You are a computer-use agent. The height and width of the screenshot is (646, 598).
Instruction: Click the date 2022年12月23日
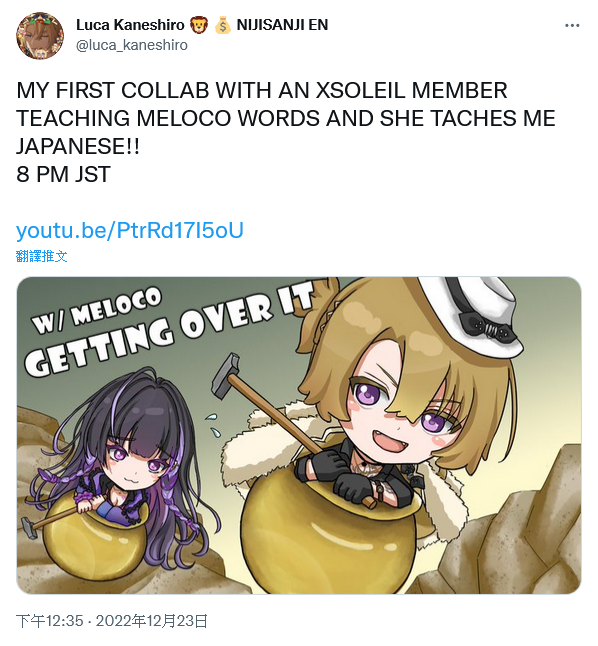click(152, 621)
